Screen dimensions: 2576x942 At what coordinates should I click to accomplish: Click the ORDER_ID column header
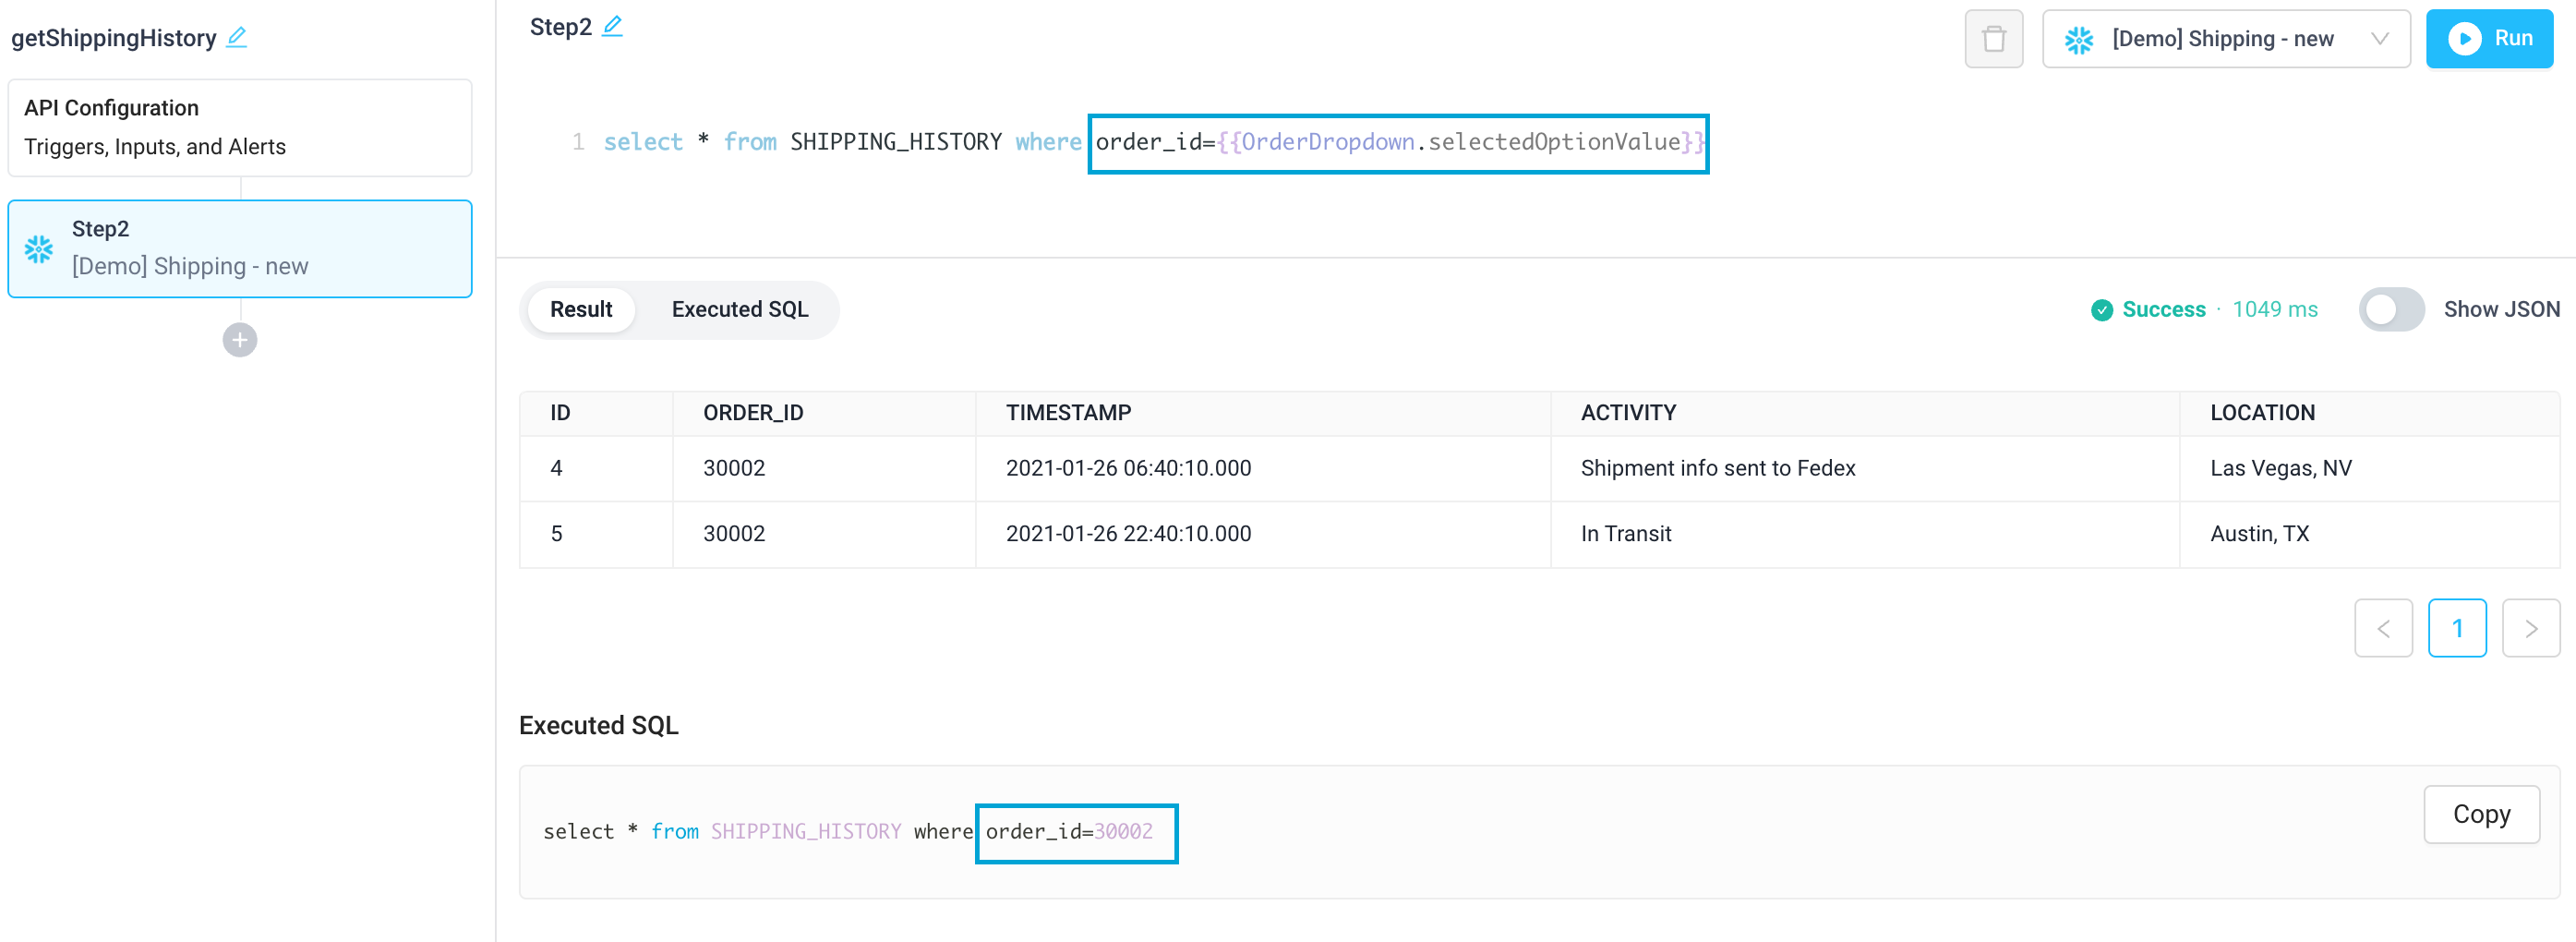753,413
